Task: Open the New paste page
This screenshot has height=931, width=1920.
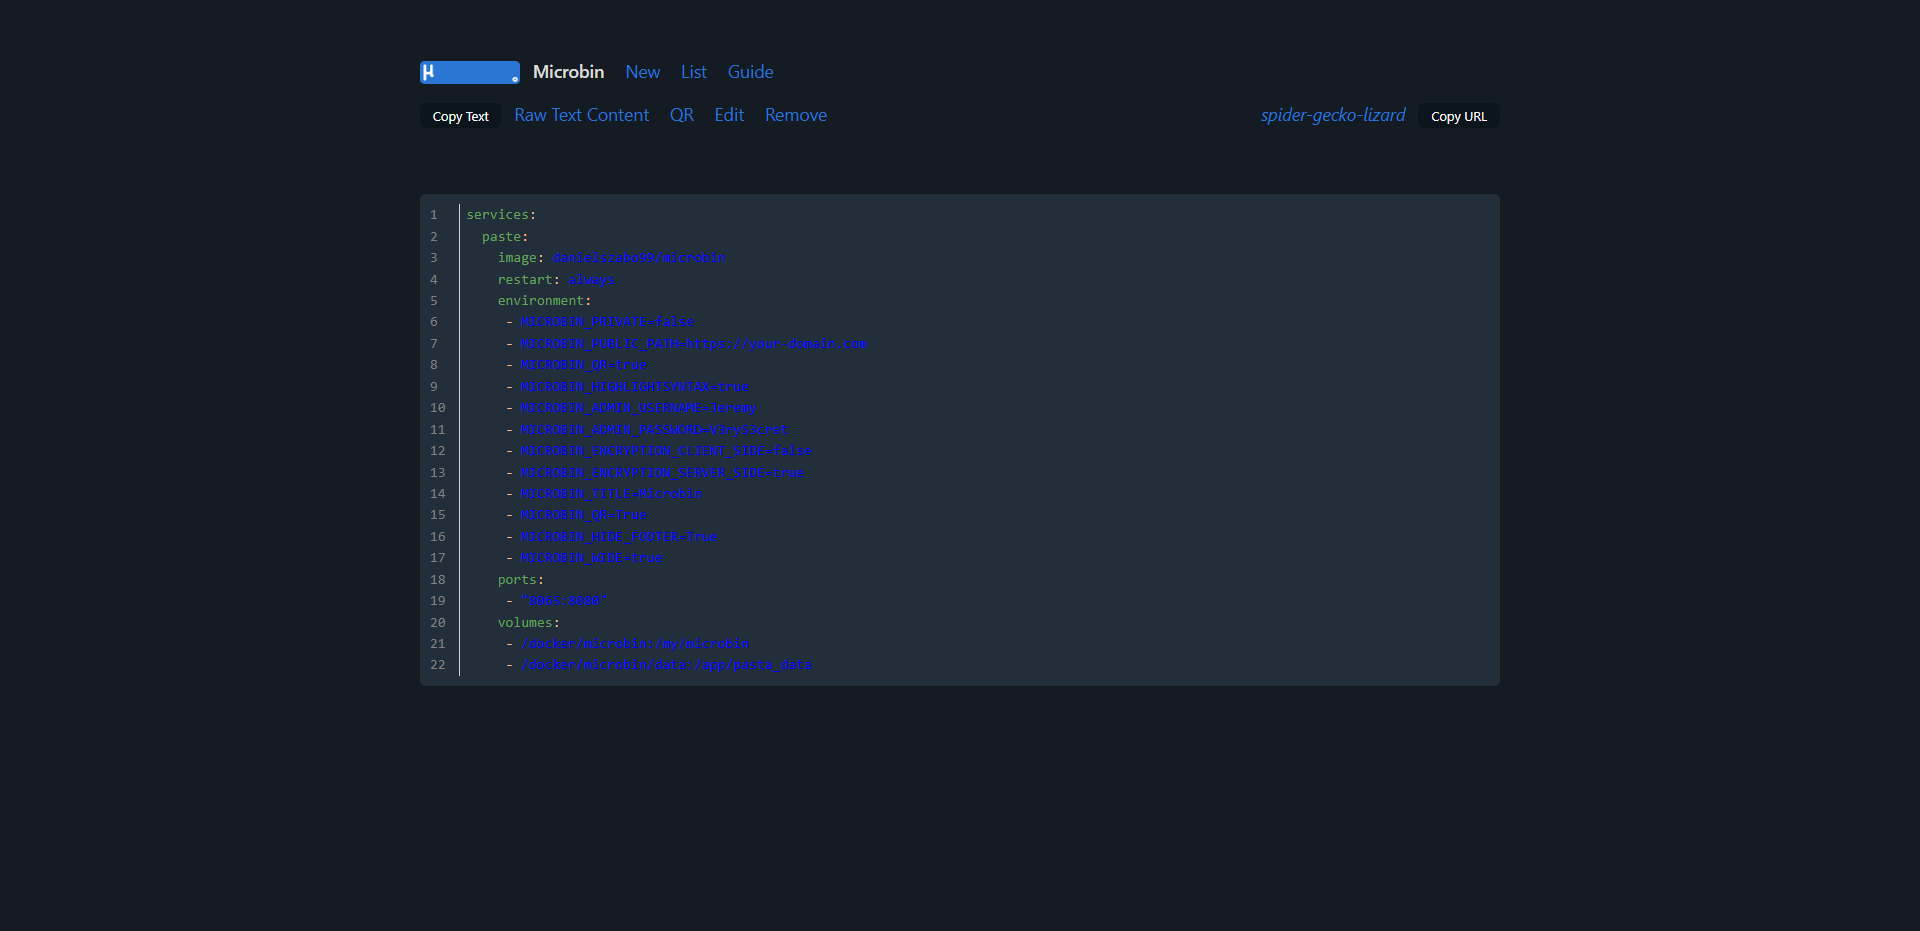Action: (x=642, y=72)
